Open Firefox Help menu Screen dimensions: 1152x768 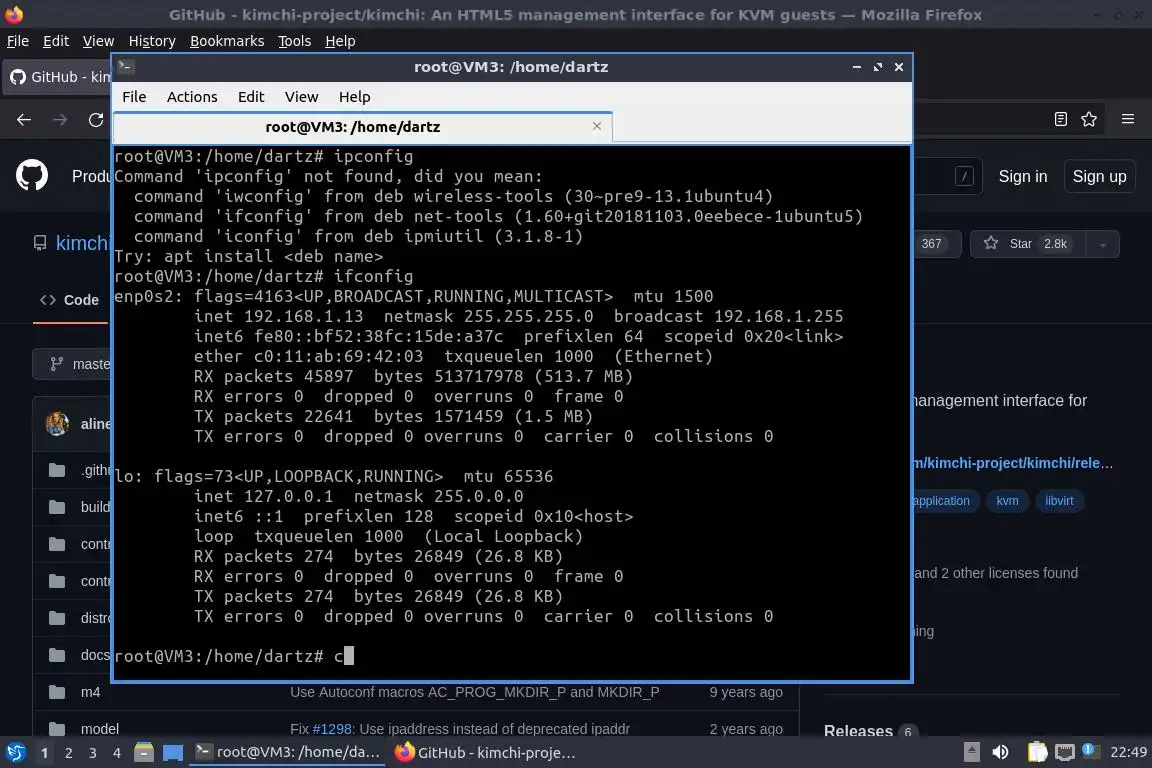340,41
